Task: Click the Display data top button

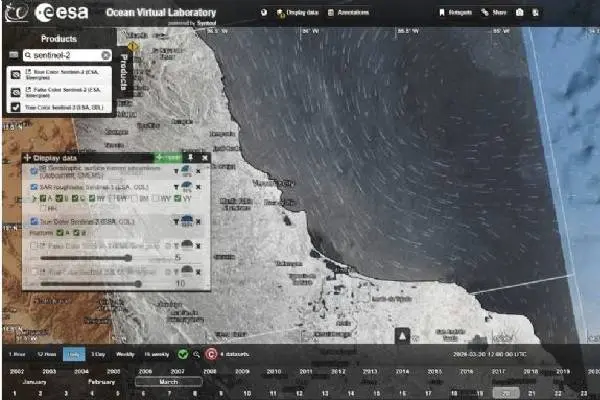Action: (298, 13)
